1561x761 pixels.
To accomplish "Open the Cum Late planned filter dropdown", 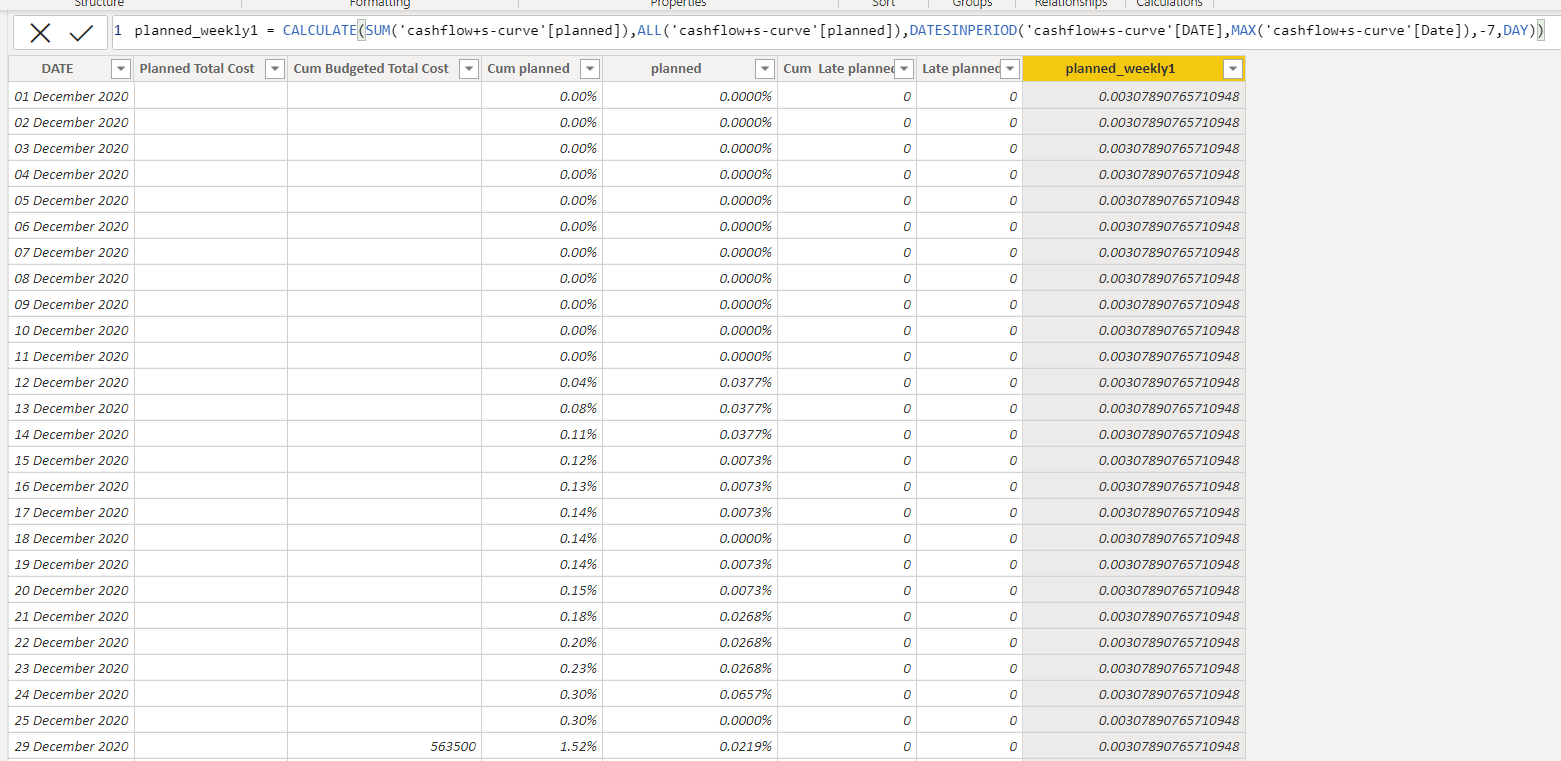I will point(903,69).
